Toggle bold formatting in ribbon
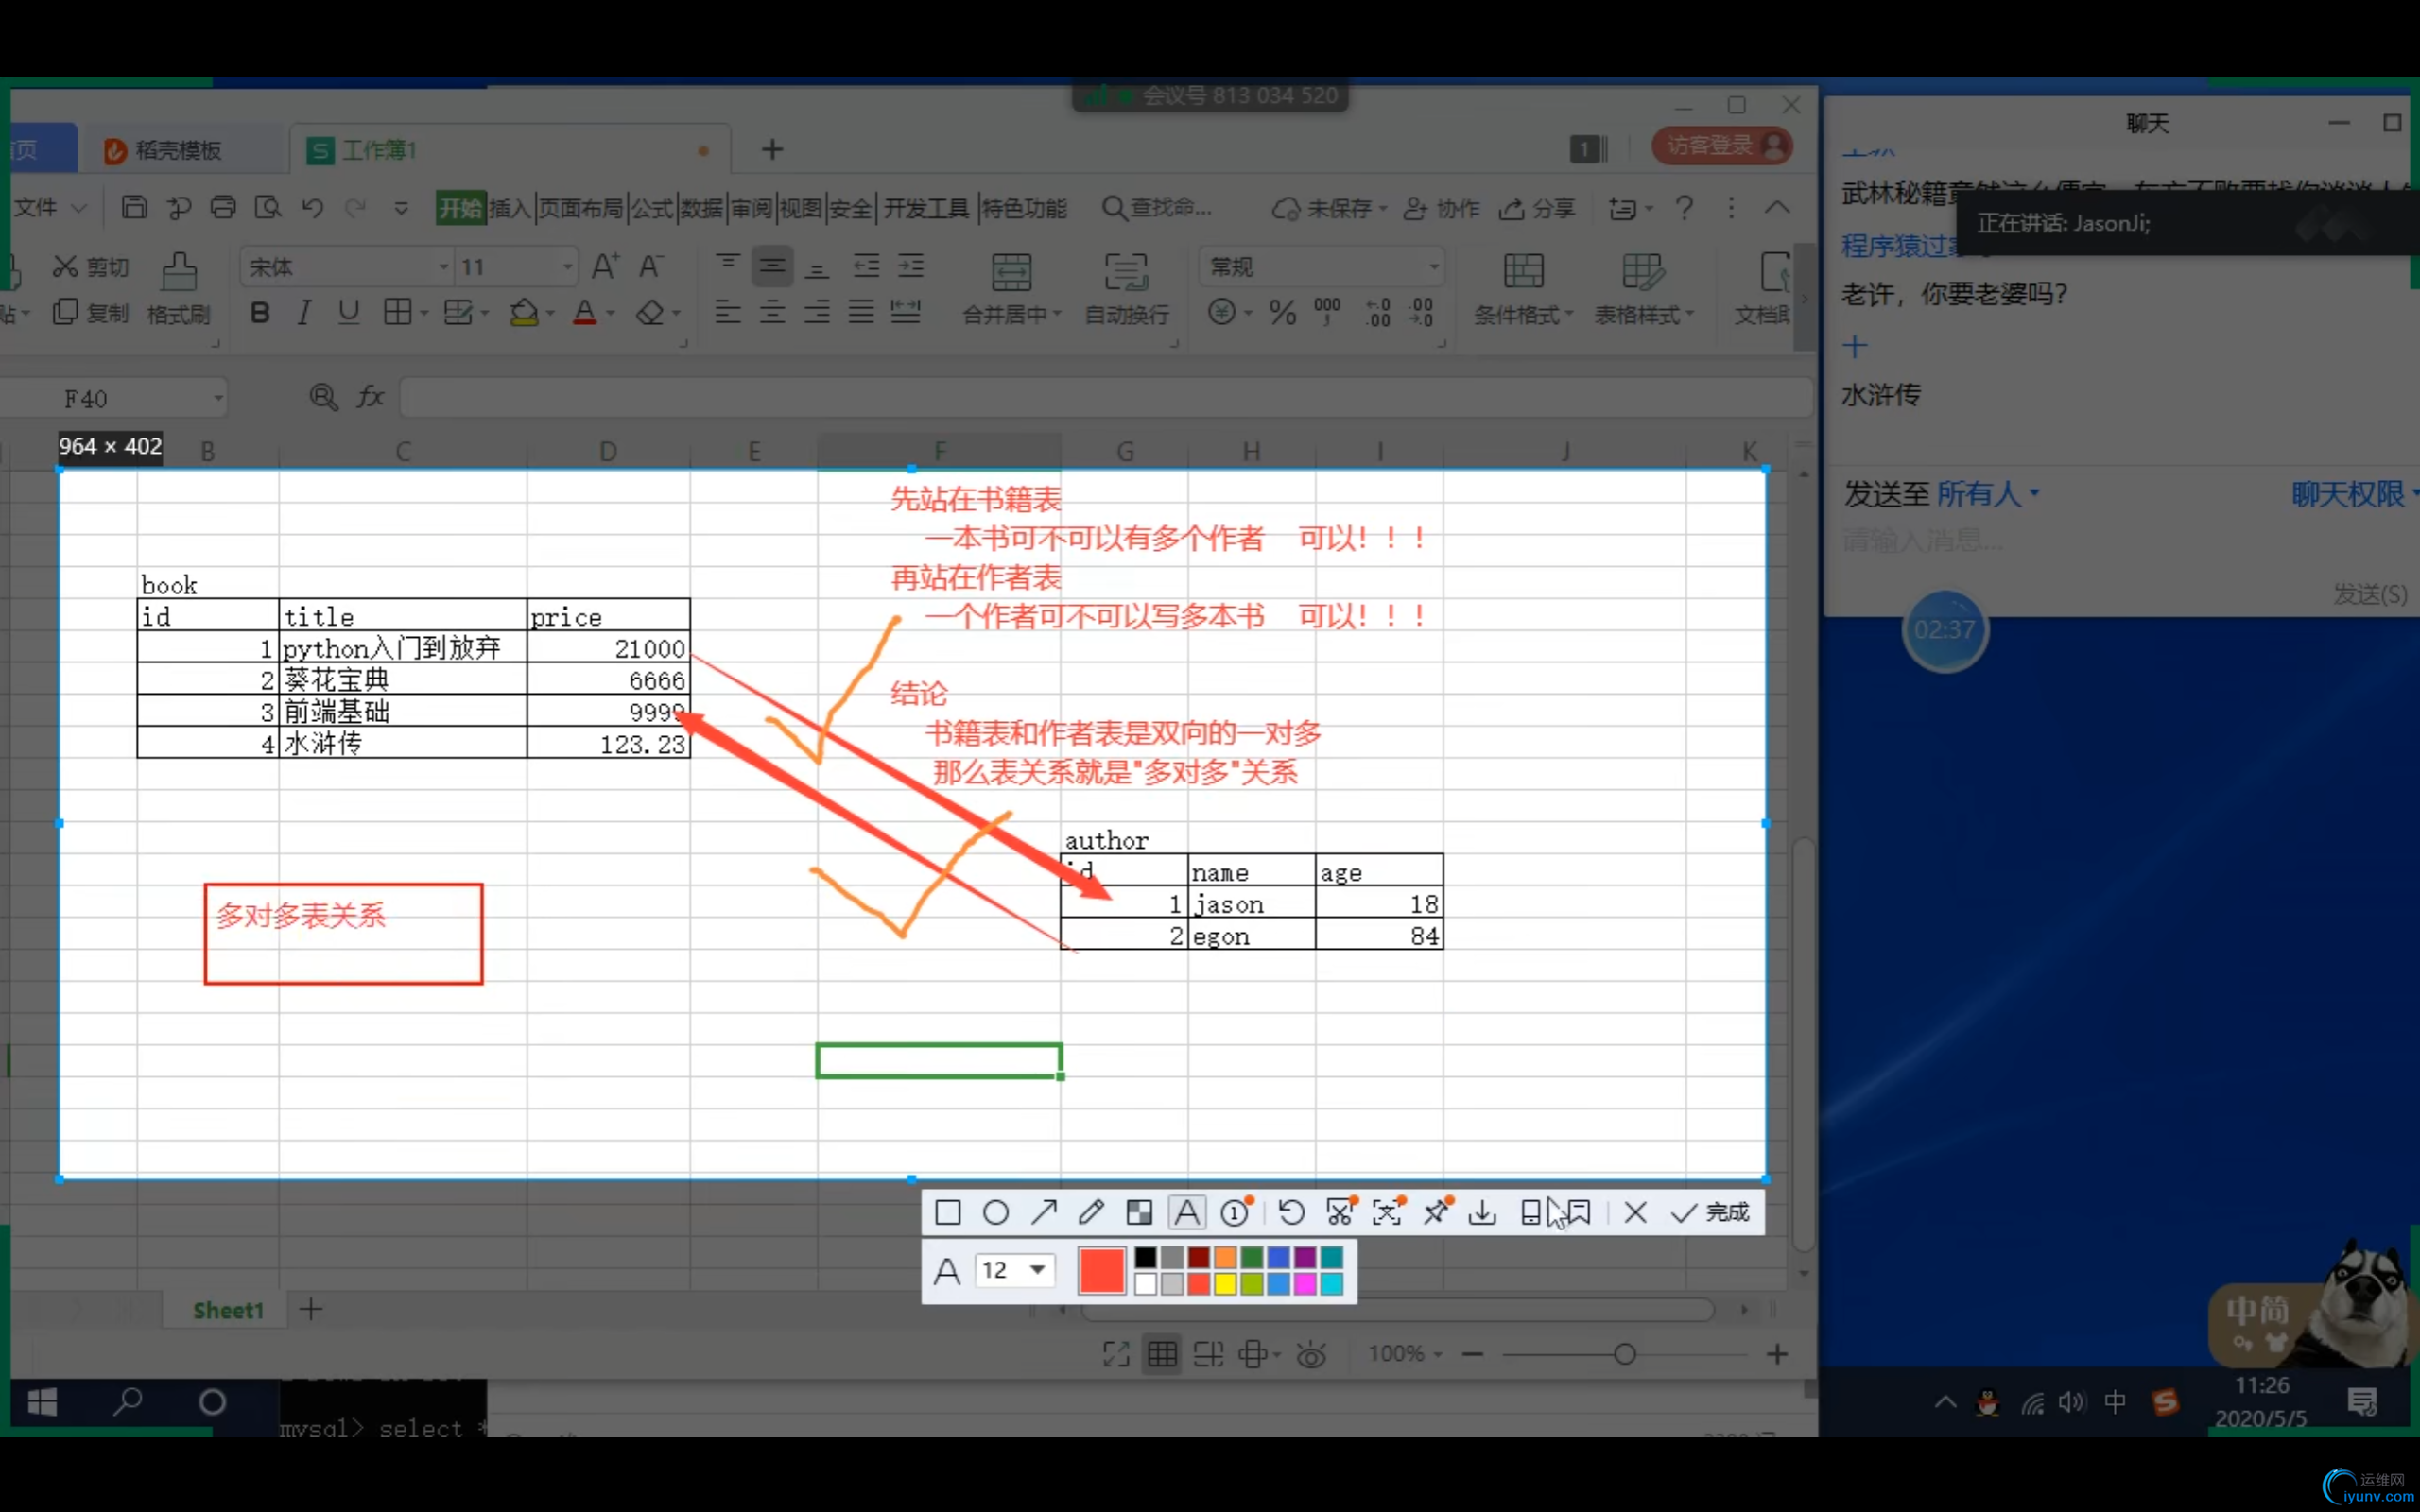 pyautogui.click(x=260, y=313)
